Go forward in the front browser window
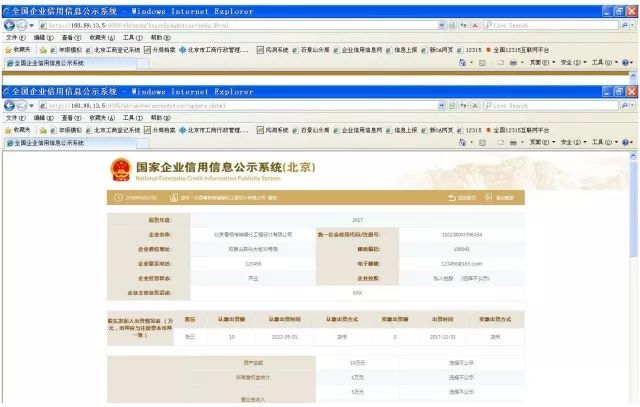The image size is (640, 407). [22, 106]
